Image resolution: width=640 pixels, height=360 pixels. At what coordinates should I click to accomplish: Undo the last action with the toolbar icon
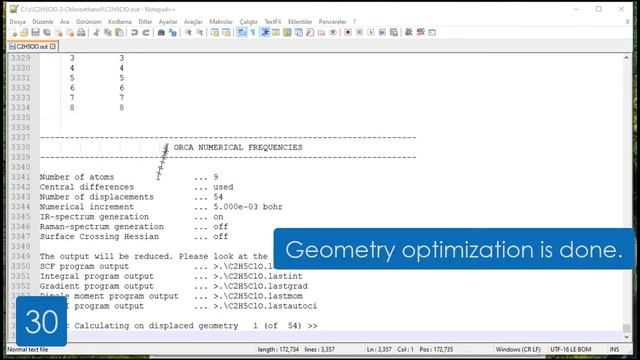point(134,33)
